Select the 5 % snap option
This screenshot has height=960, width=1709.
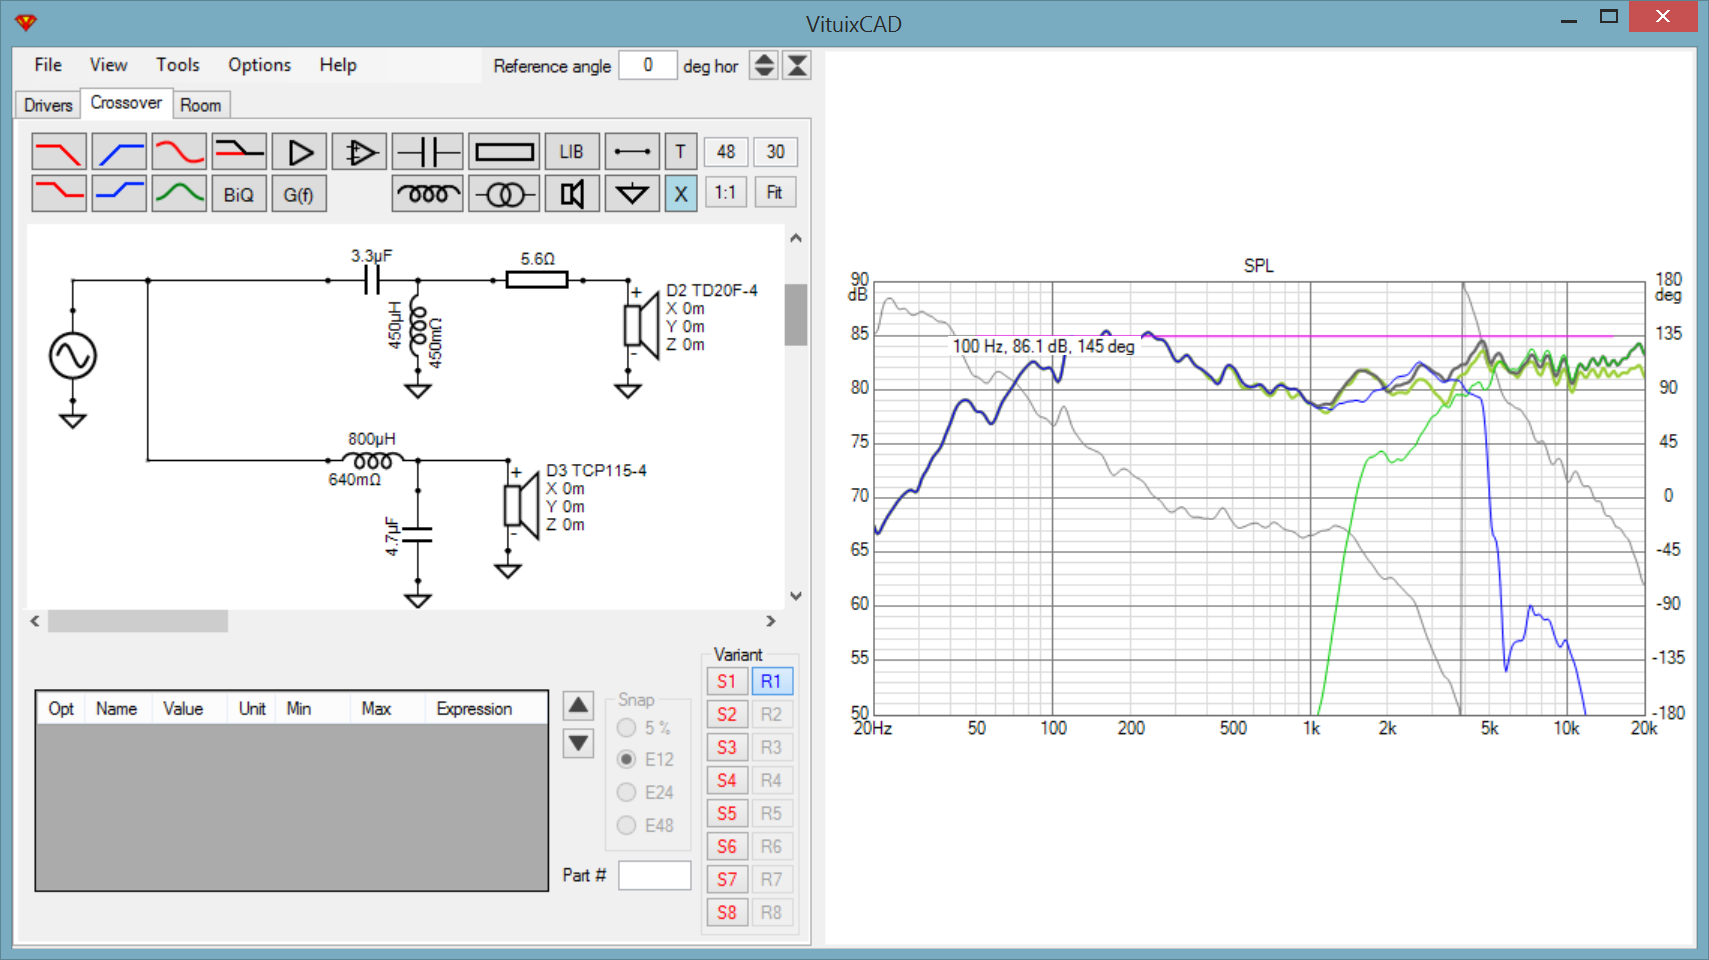pyautogui.click(x=645, y=728)
